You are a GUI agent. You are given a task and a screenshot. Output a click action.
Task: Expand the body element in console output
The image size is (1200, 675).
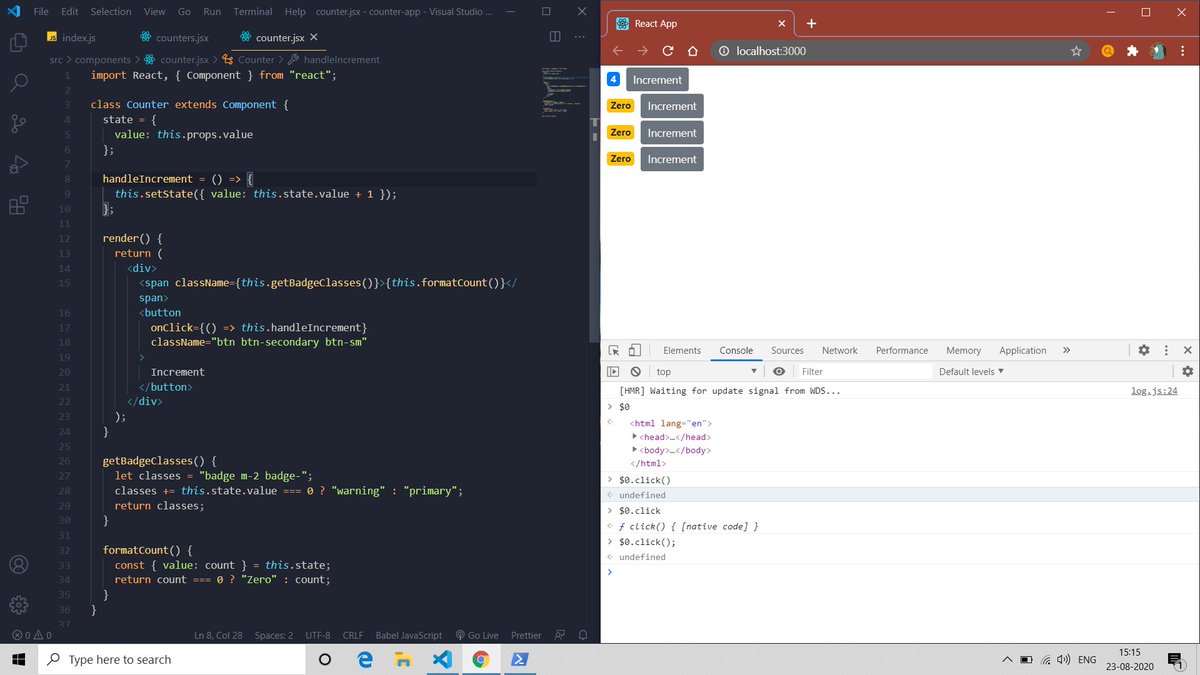click(x=635, y=450)
